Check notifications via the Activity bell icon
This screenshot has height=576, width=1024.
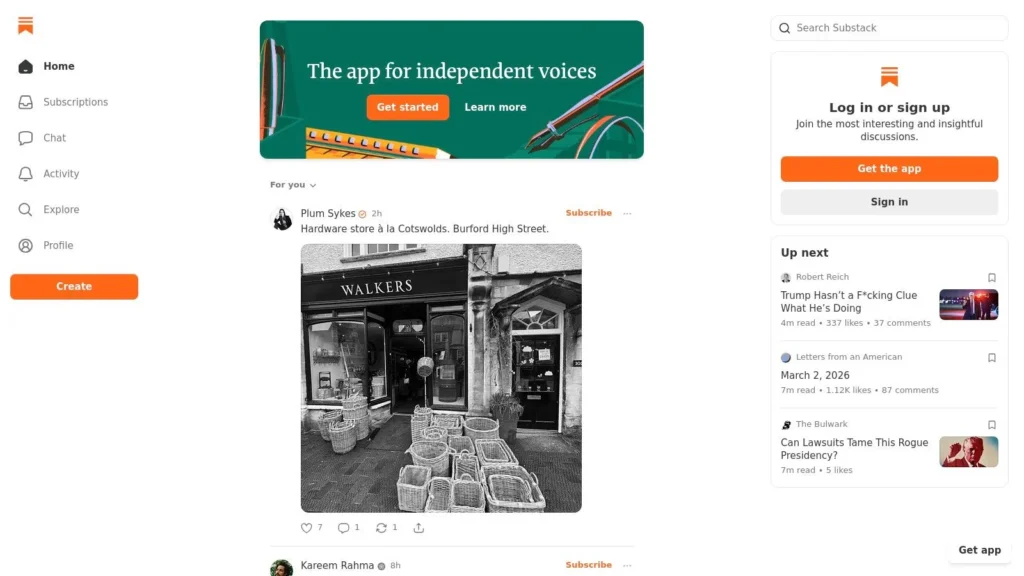tap(24, 173)
